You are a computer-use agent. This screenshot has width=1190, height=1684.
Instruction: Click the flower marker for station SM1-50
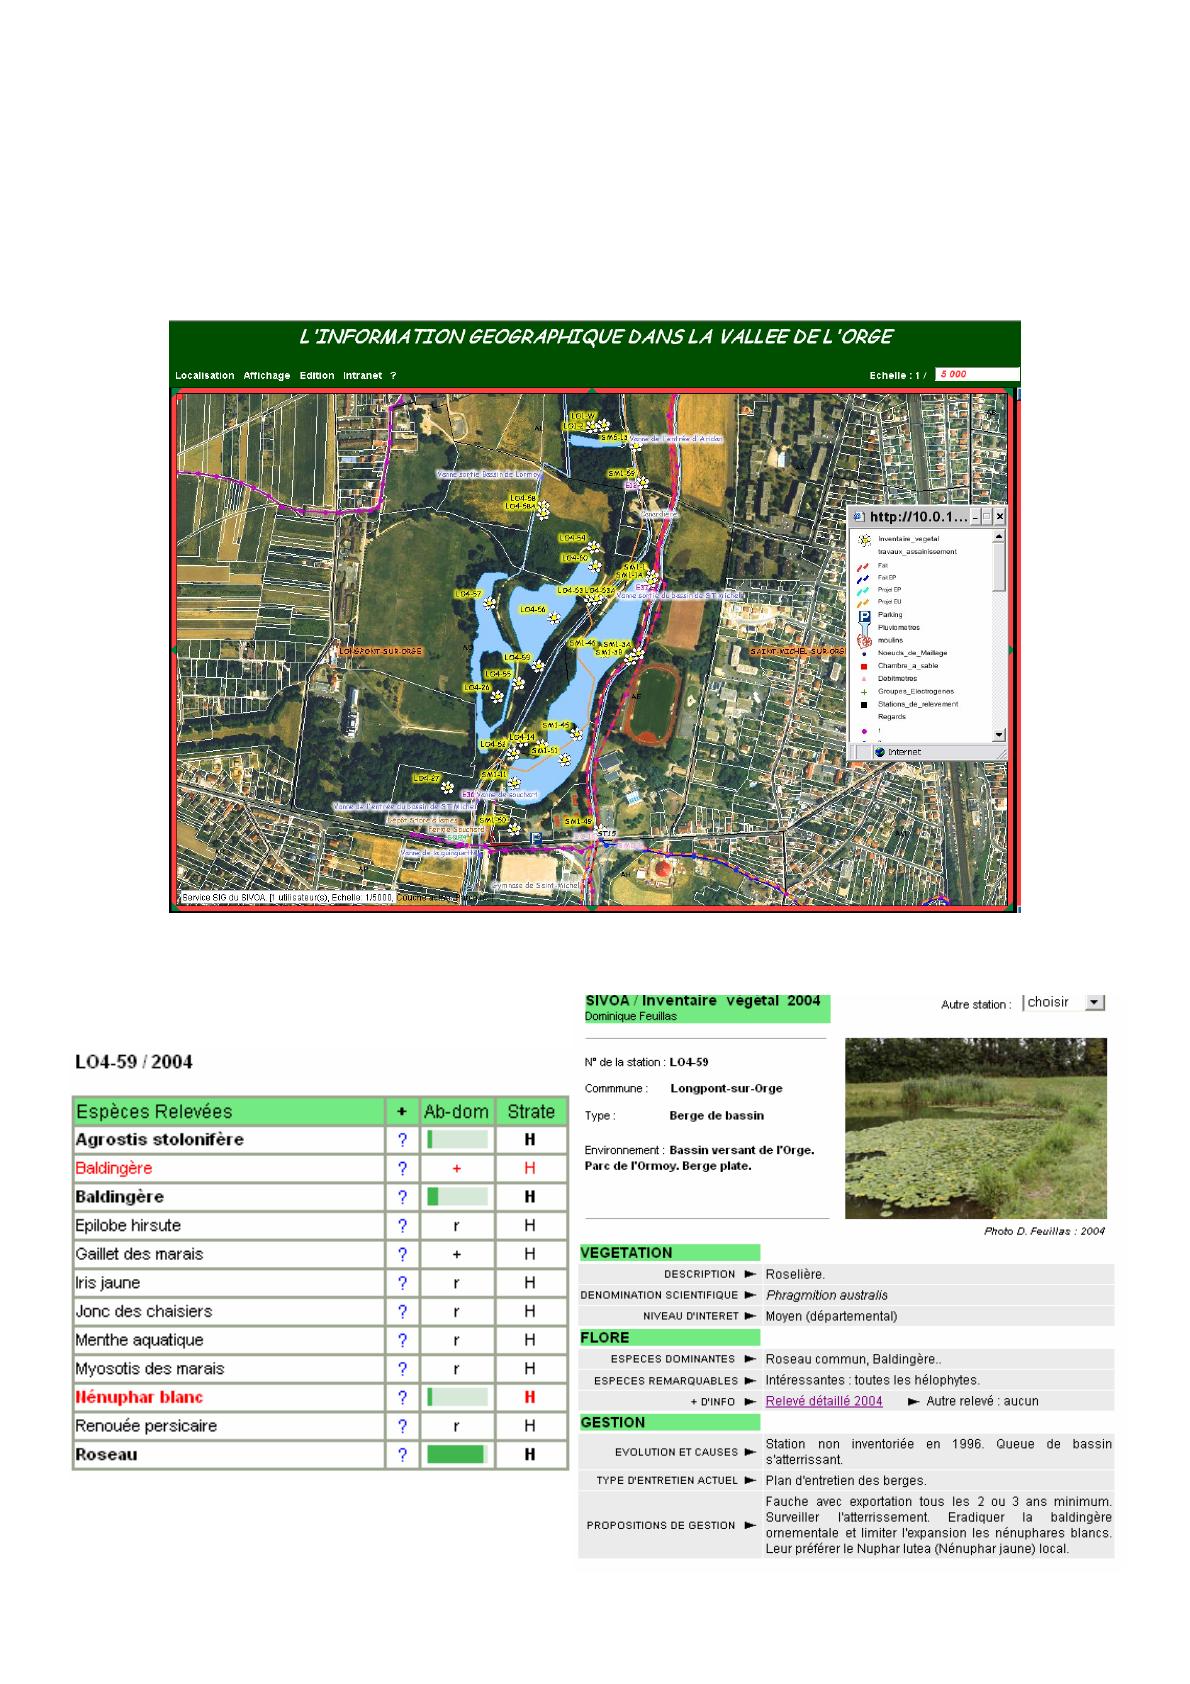[x=514, y=828]
